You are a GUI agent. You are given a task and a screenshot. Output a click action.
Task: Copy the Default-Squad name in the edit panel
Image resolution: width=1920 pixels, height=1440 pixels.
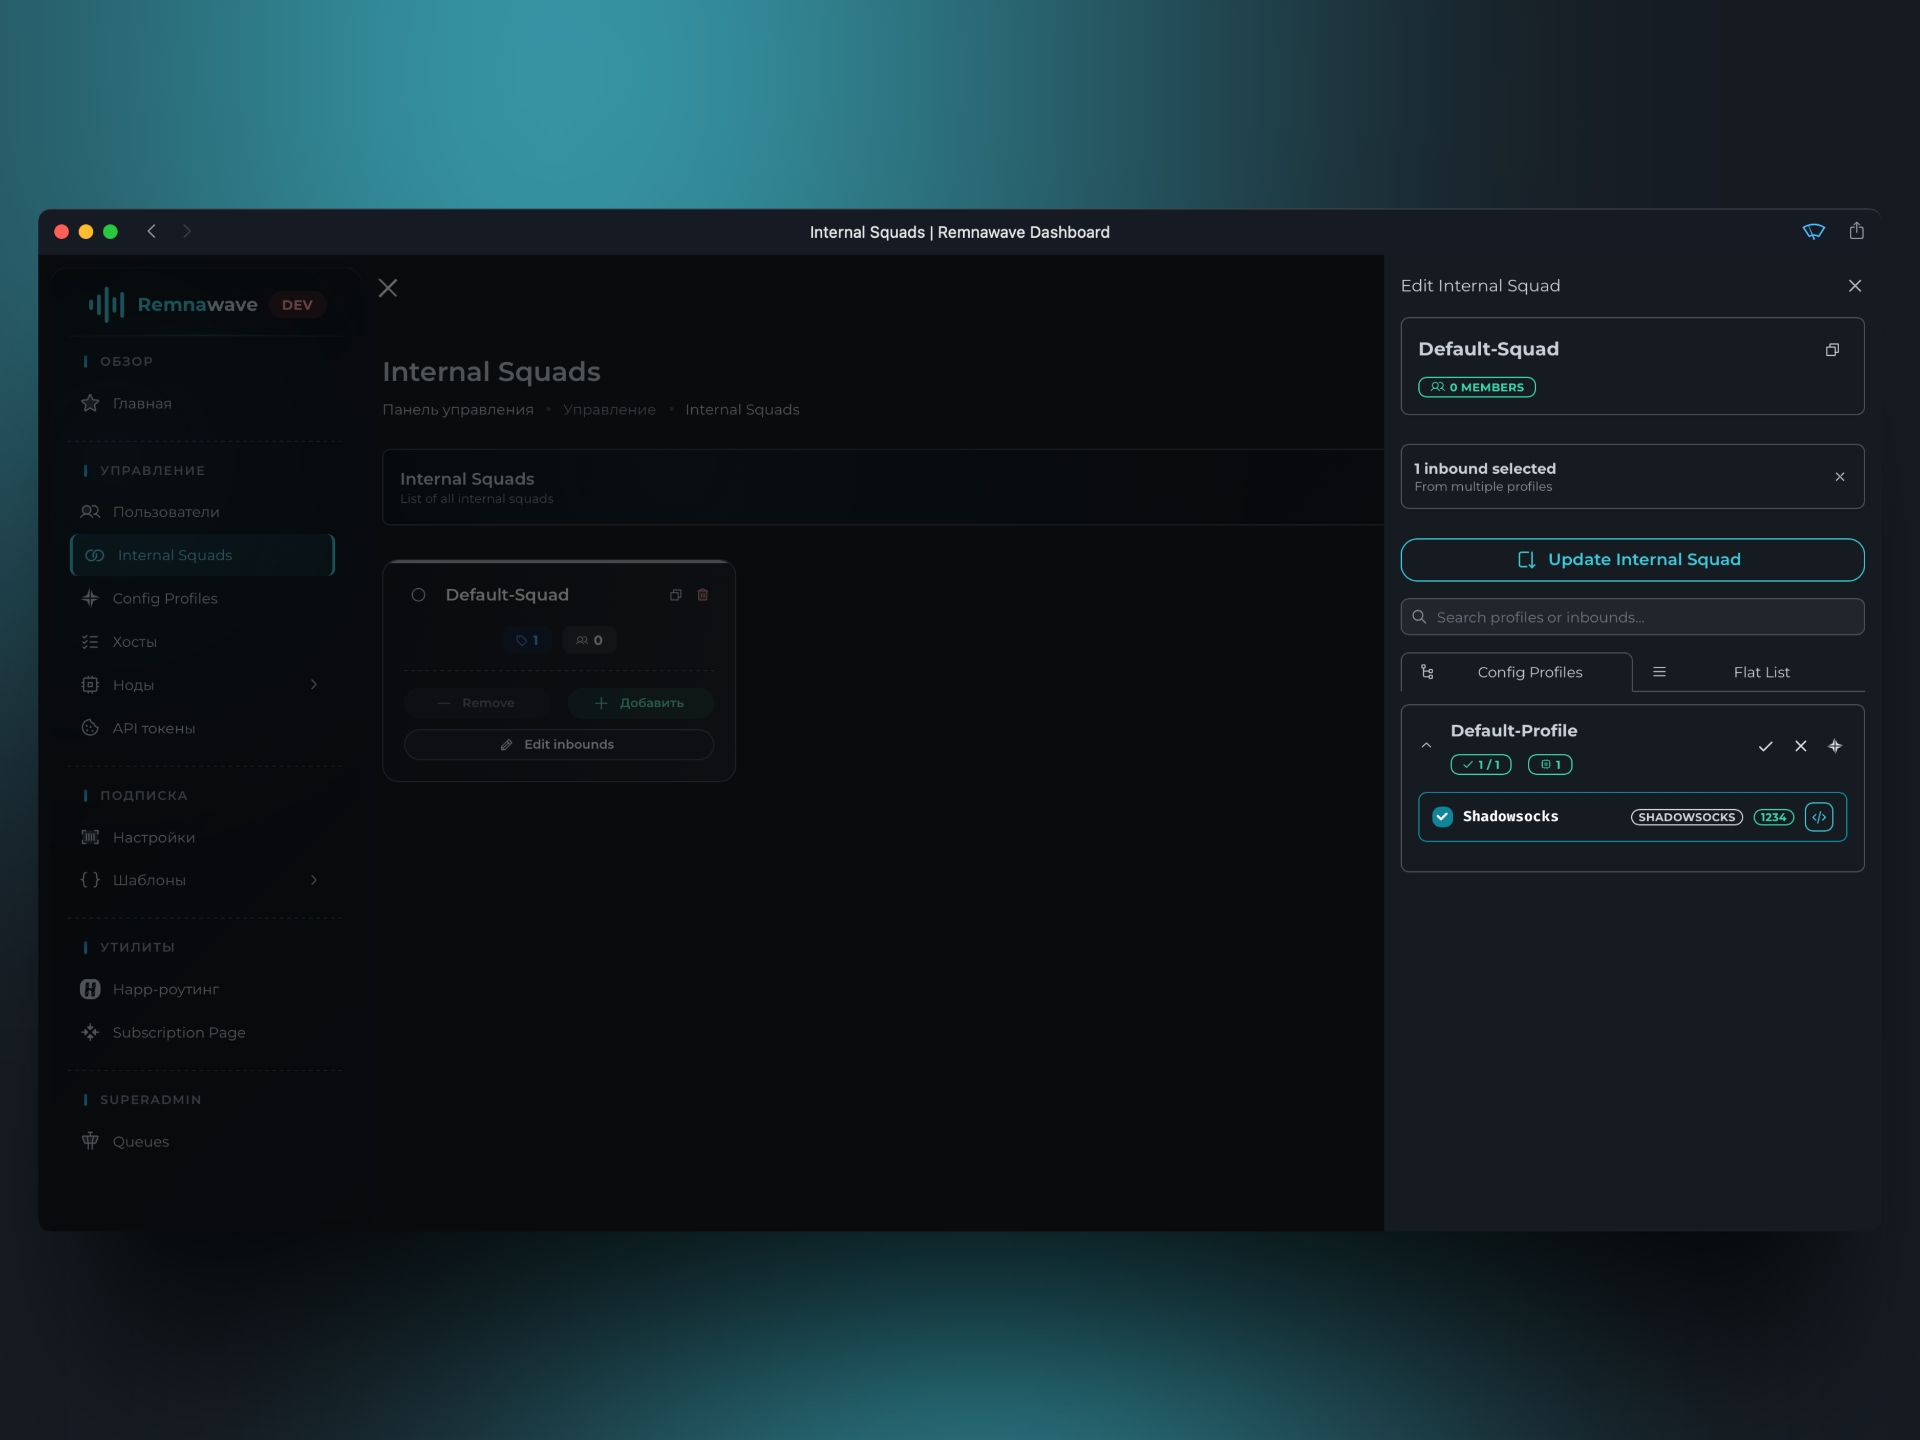pyautogui.click(x=1831, y=350)
